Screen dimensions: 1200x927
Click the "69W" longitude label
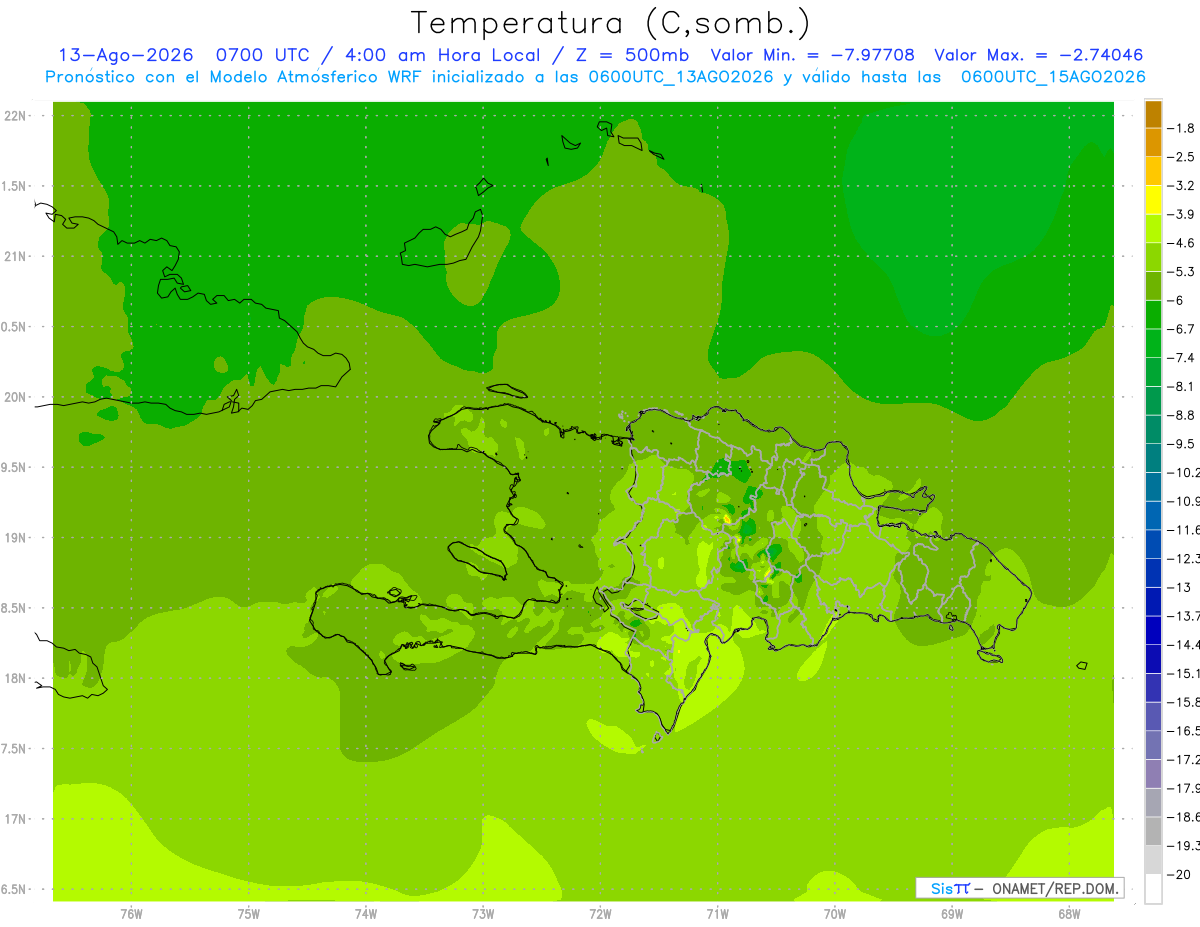951,914
